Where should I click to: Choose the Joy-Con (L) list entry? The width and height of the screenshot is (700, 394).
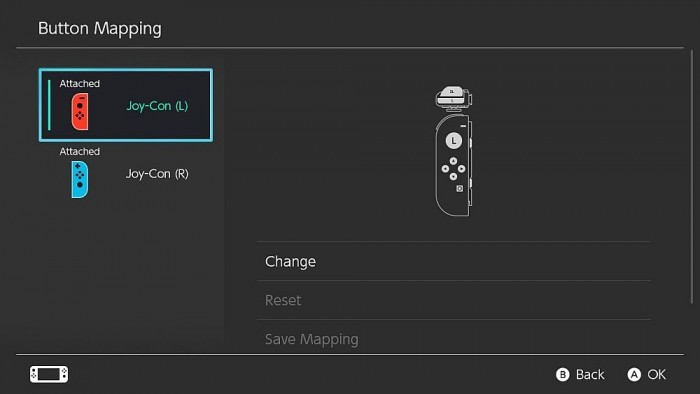pos(126,105)
